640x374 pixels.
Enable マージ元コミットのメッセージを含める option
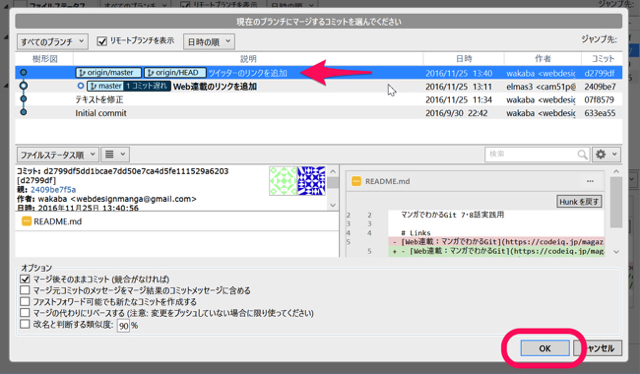[25, 290]
